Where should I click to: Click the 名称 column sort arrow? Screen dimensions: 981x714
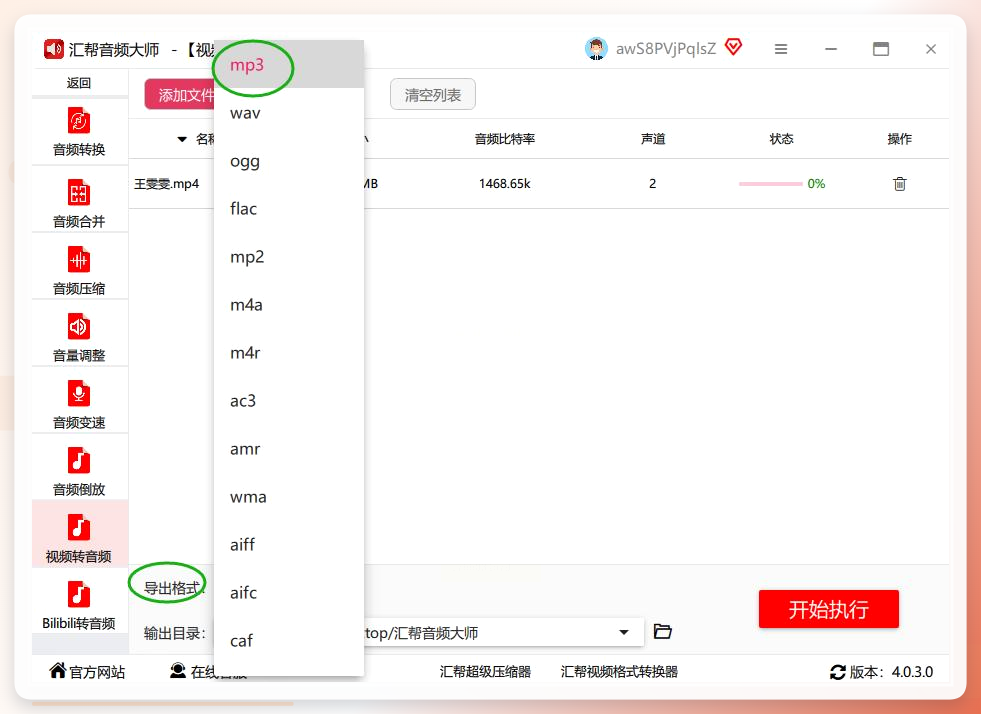[x=182, y=139]
